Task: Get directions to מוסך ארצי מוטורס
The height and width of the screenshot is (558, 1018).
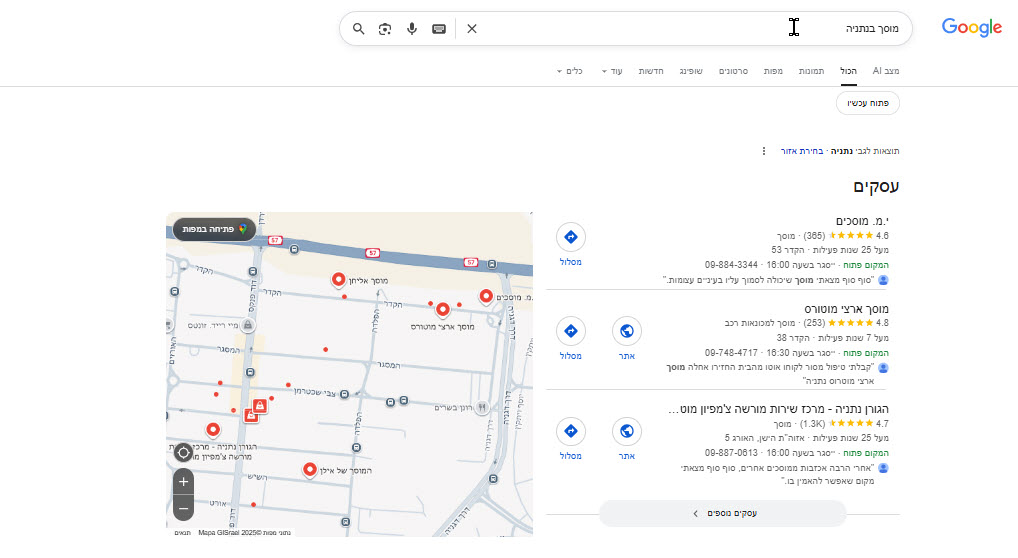Action: (571, 338)
